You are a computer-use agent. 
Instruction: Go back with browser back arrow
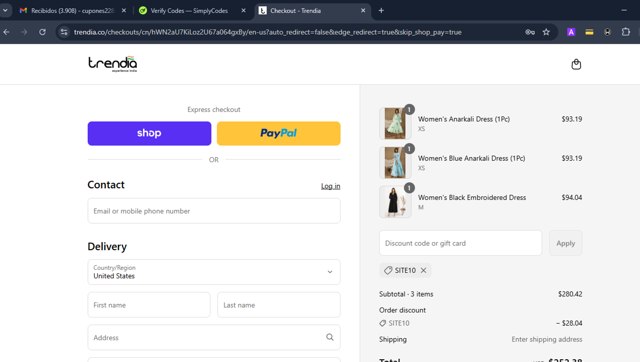pos(7,32)
